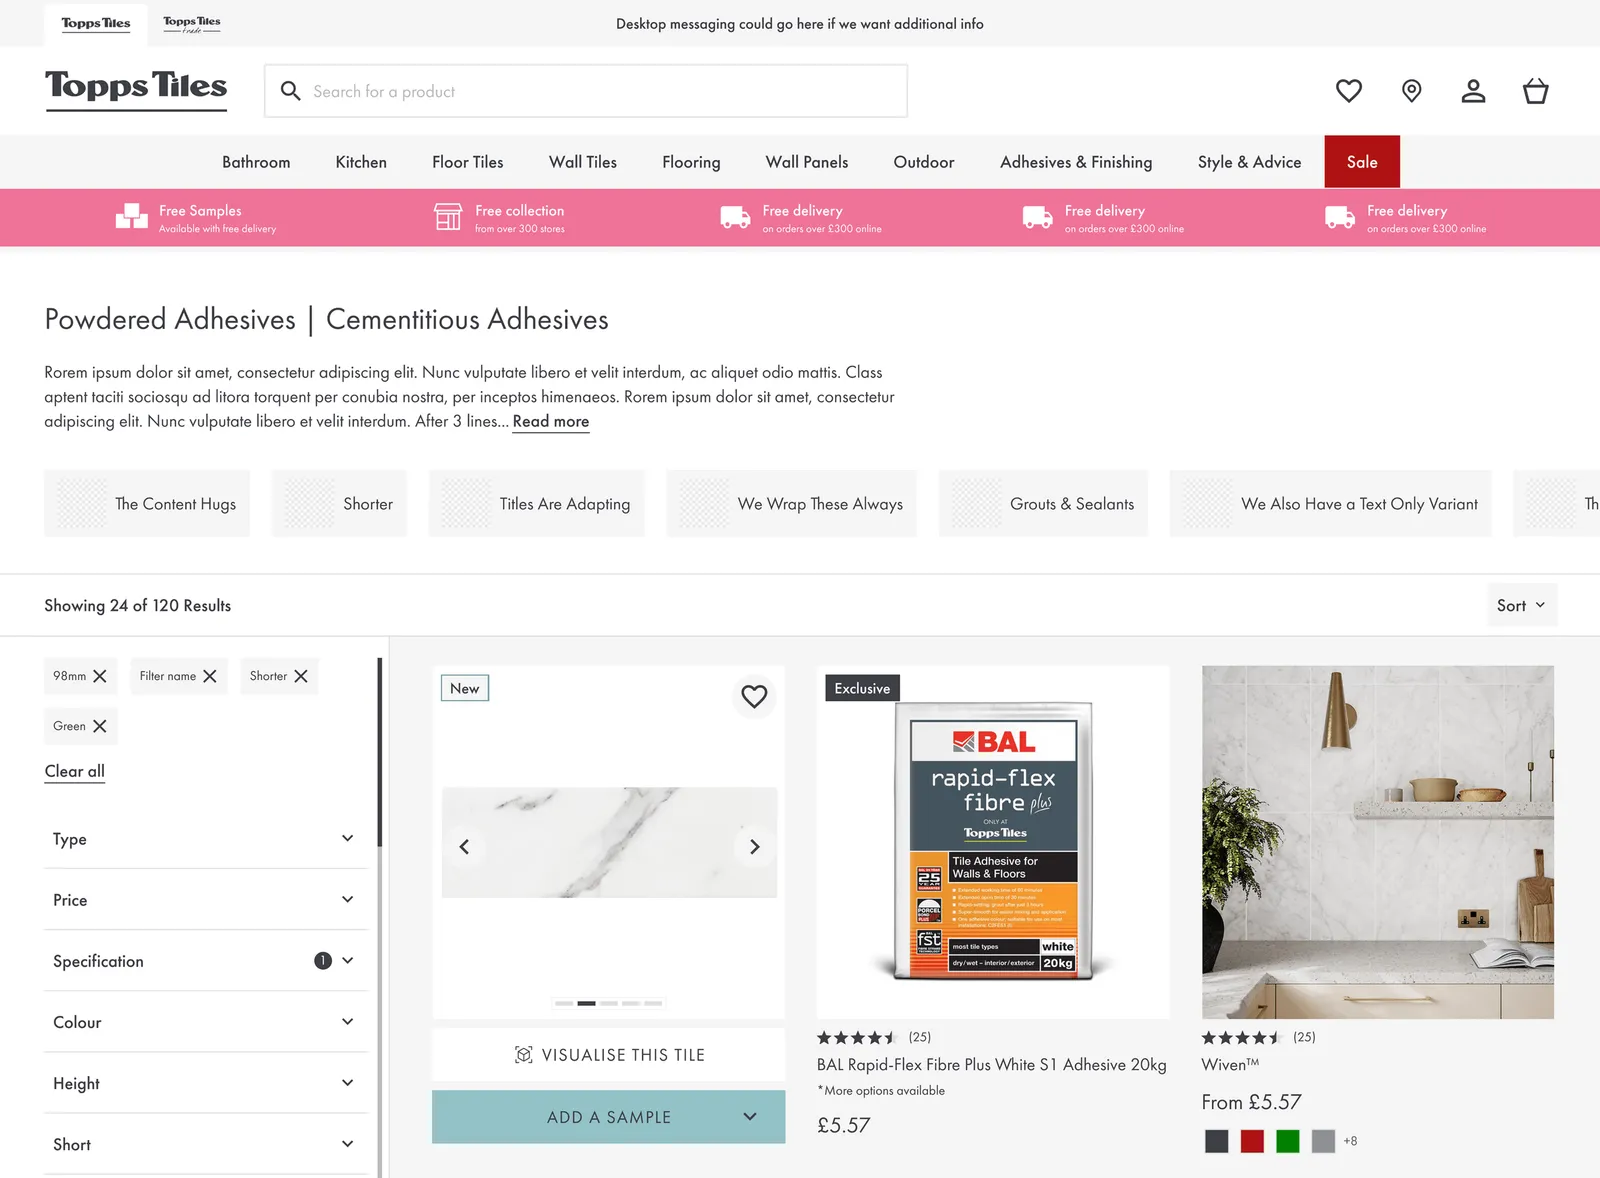Click the search magnifier icon
Screen dimensions: 1600x1178
point(290,91)
